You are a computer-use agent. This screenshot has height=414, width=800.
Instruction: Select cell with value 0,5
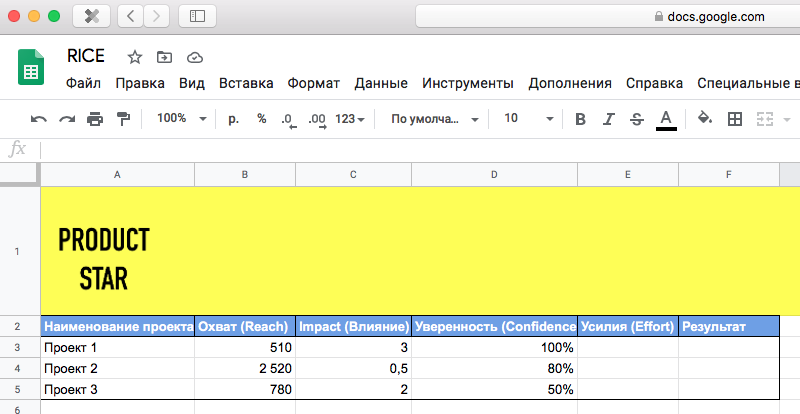click(354, 369)
